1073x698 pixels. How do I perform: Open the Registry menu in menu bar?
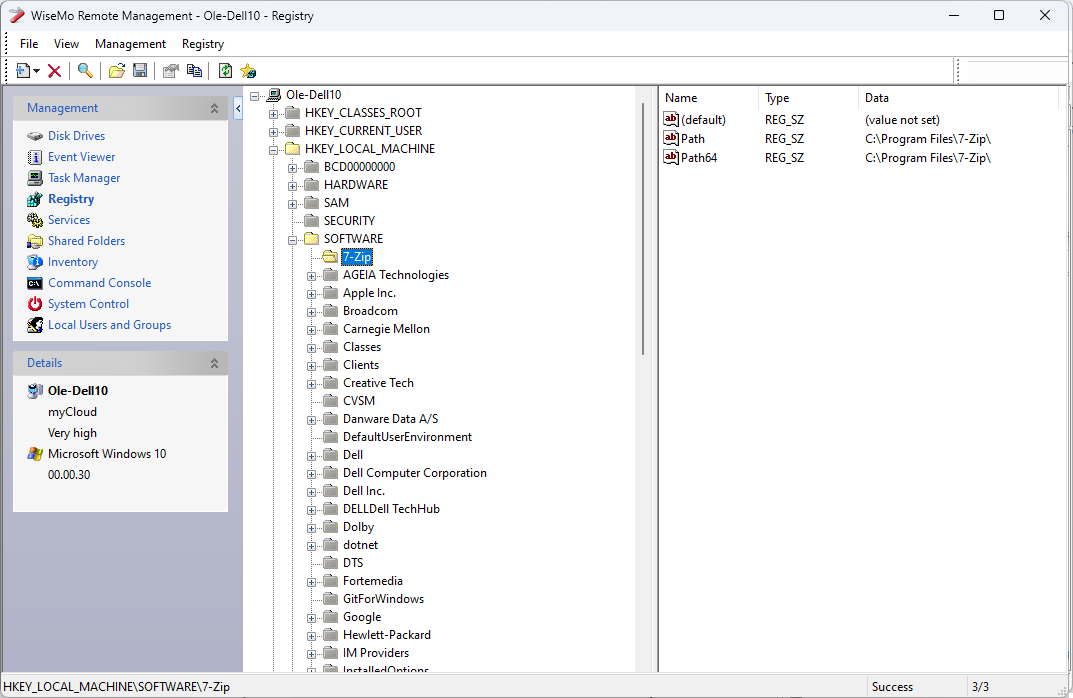[203, 43]
